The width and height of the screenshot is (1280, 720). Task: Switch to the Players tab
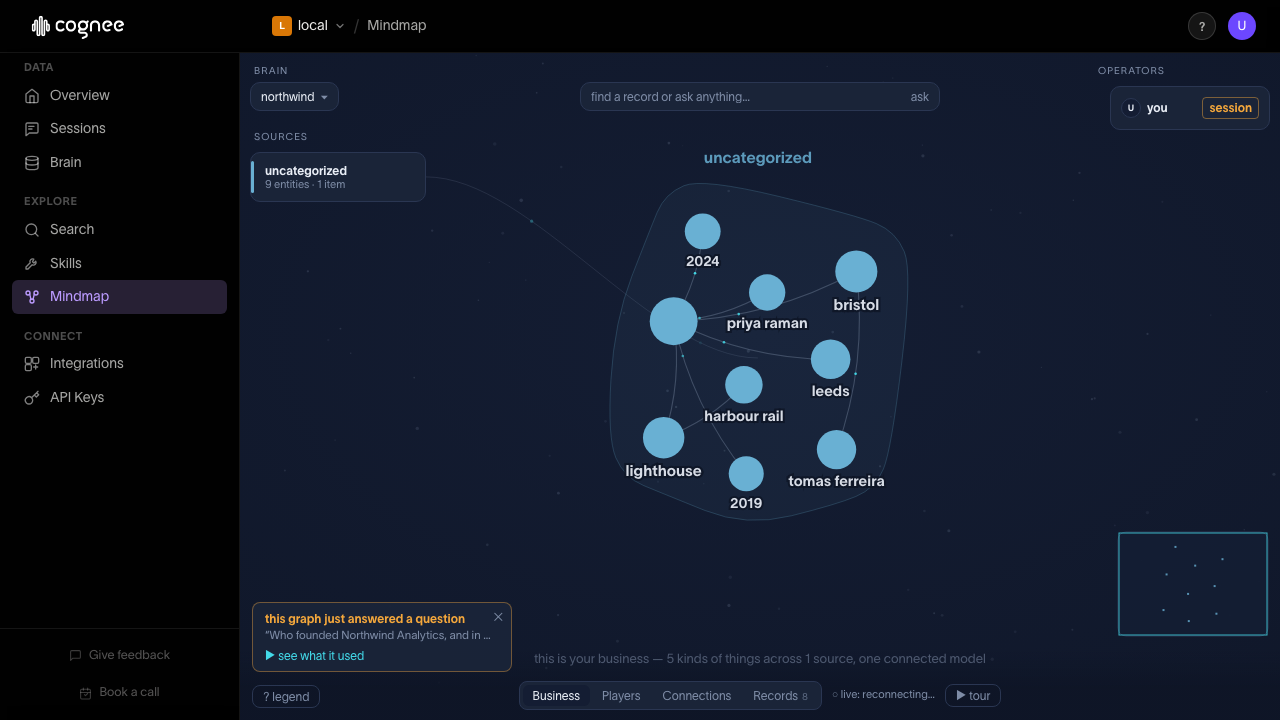(621, 696)
